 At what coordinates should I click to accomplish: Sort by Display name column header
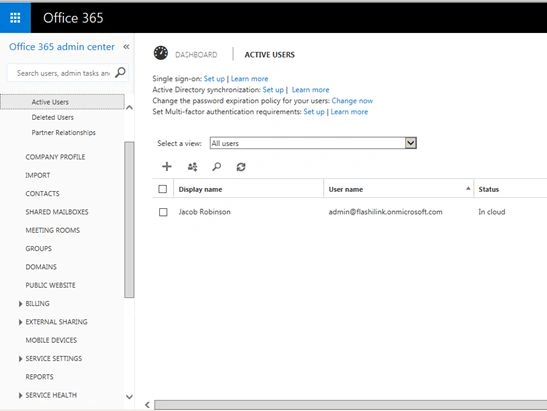click(200, 189)
